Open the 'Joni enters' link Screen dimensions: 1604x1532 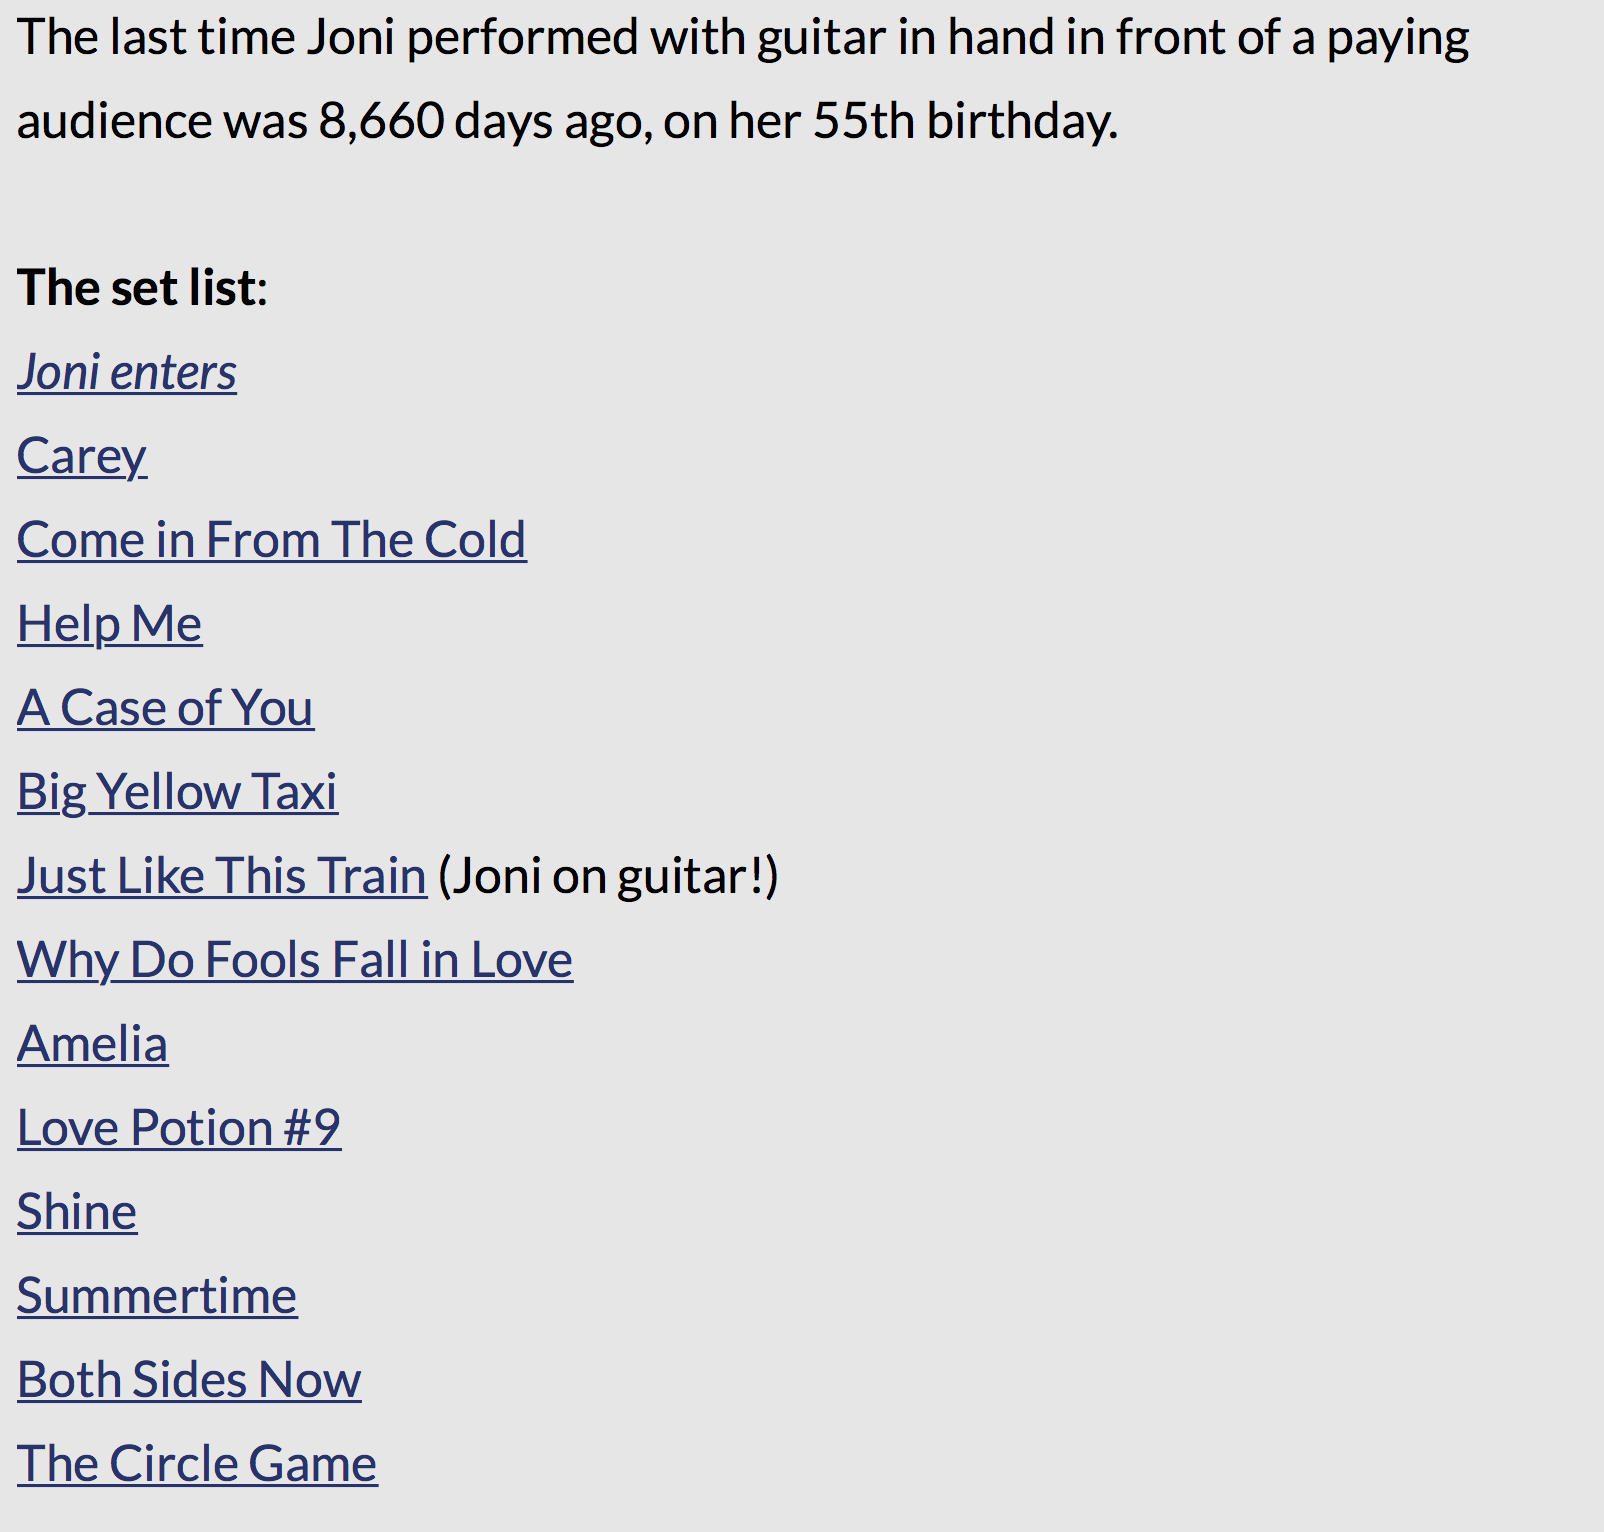[x=127, y=373]
